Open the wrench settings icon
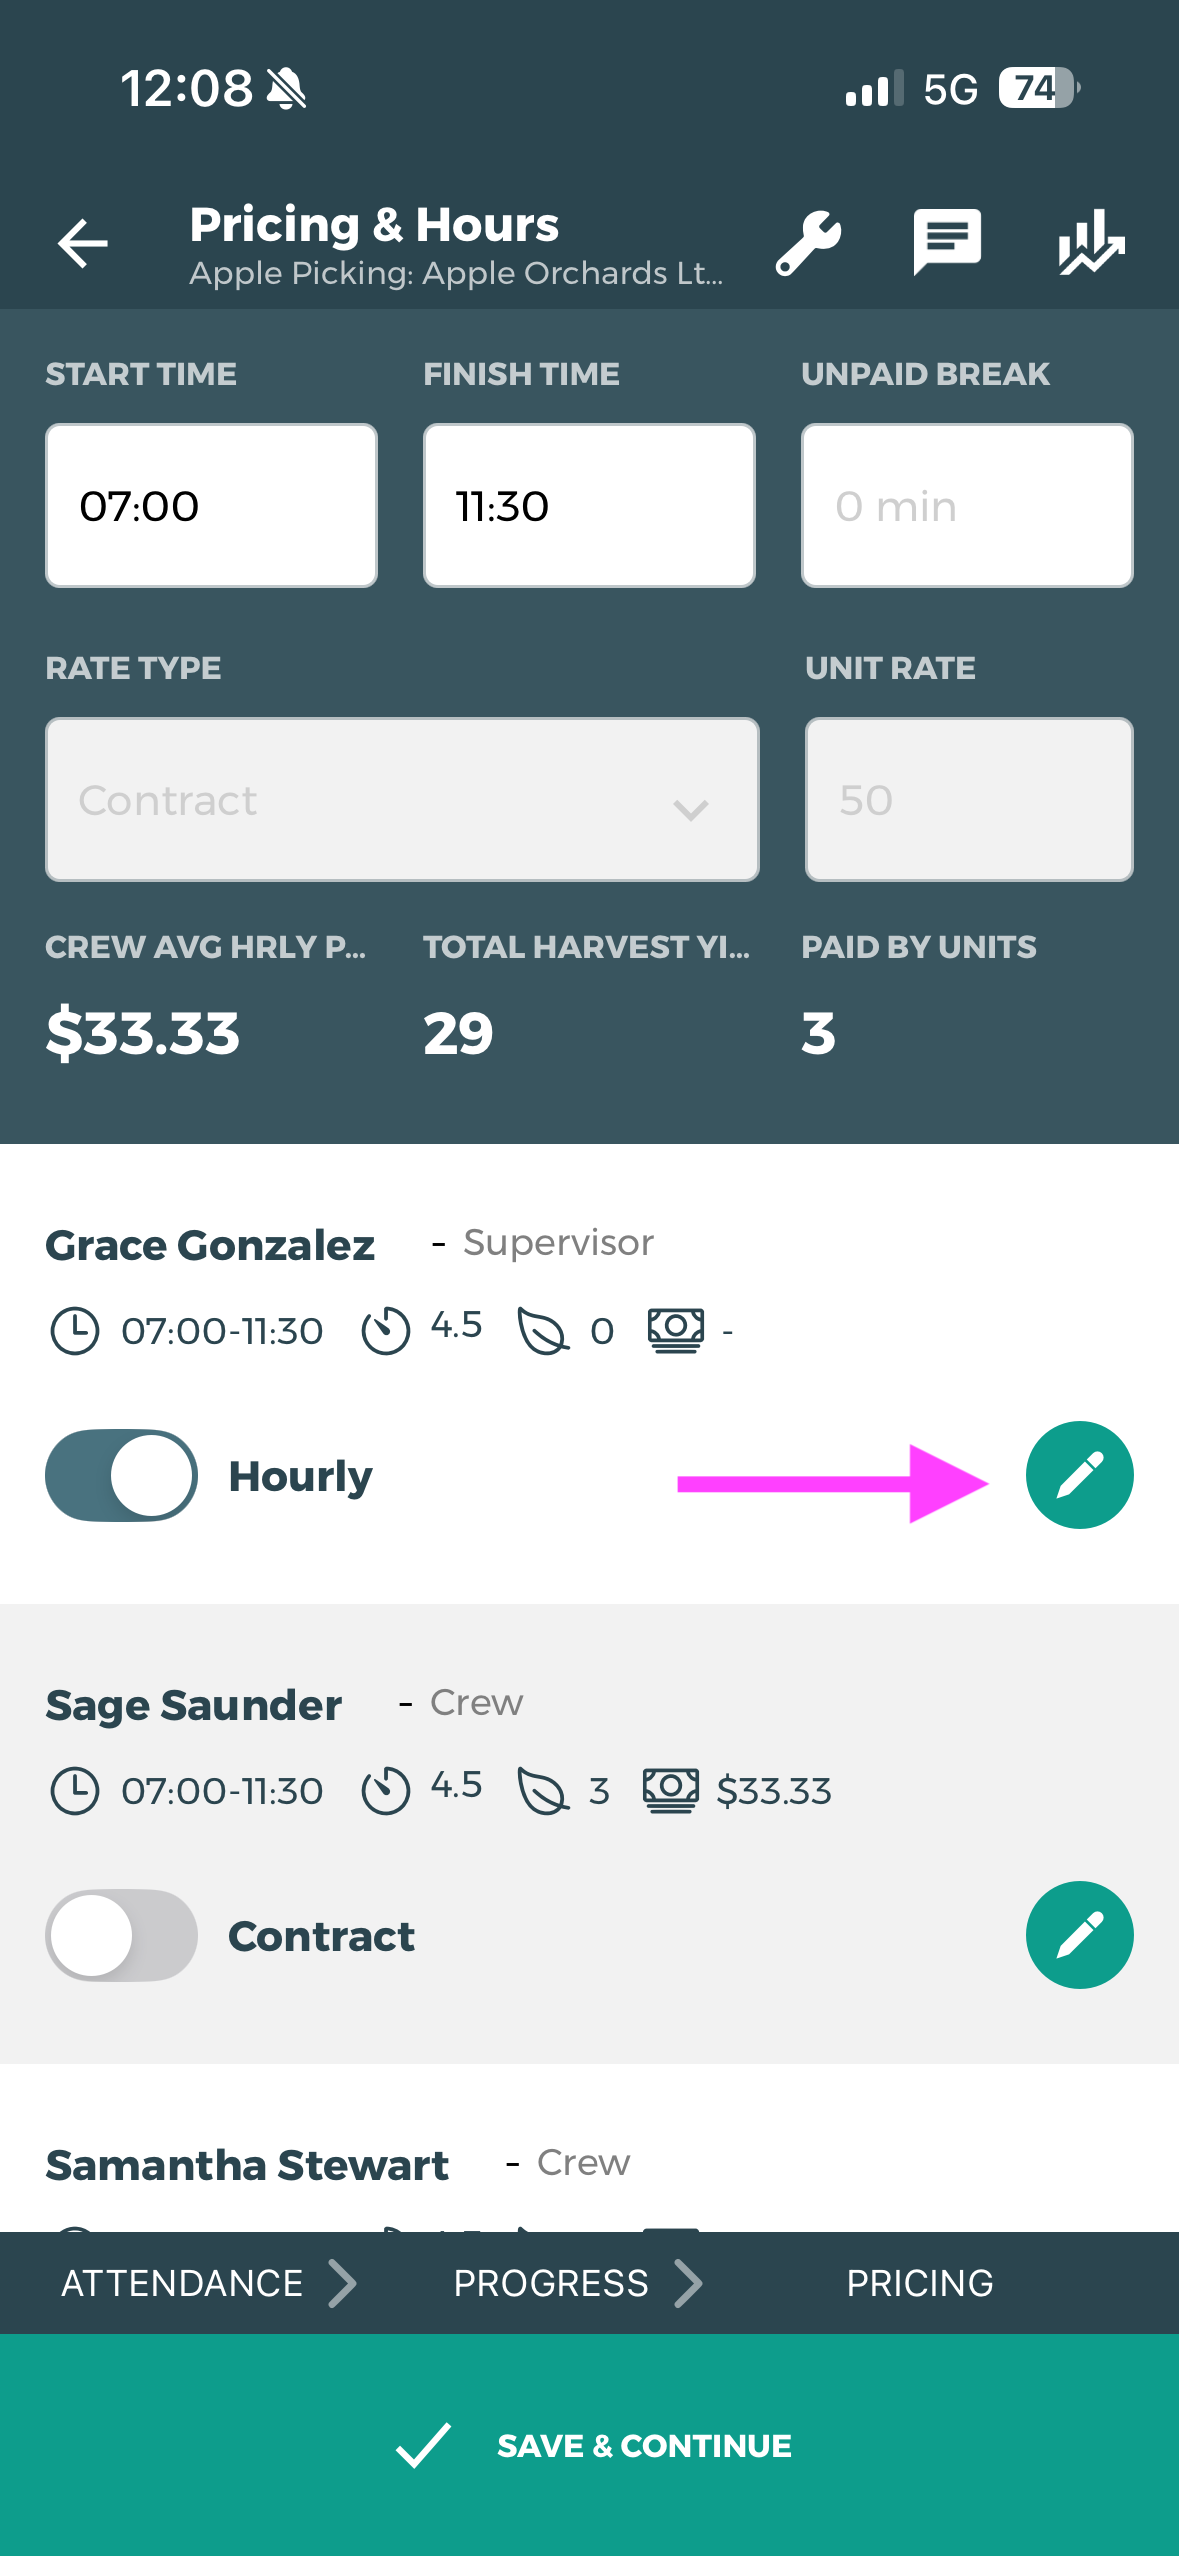Screen dimensions: 1179x2556 click(x=808, y=243)
